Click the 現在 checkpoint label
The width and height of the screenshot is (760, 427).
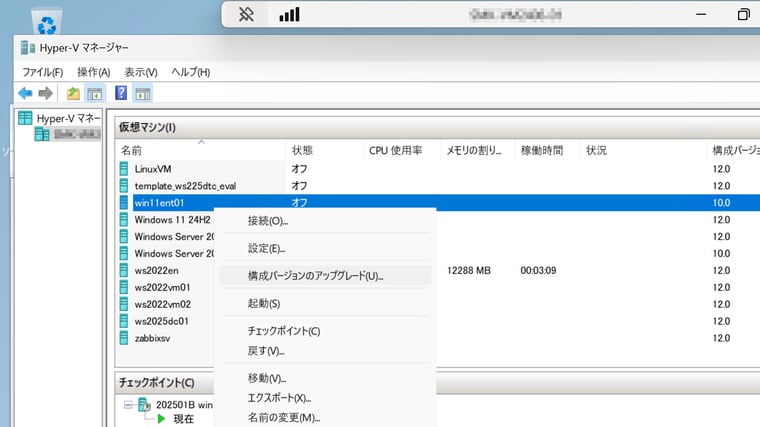(x=183, y=419)
